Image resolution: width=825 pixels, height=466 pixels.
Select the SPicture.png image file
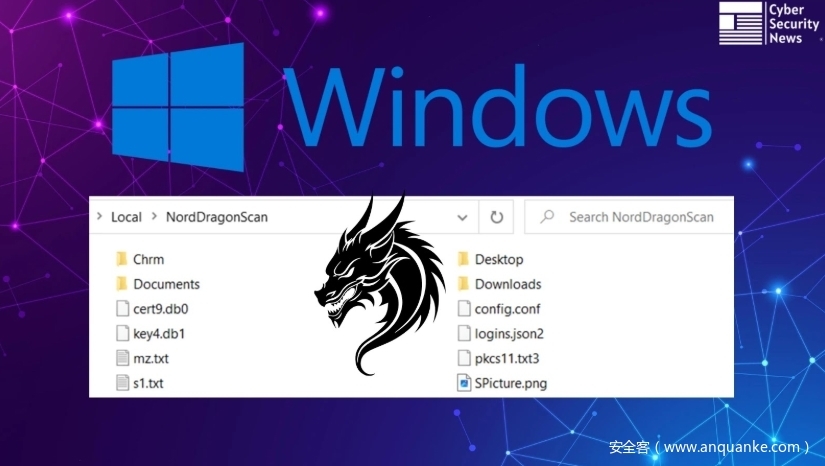[x=510, y=382]
